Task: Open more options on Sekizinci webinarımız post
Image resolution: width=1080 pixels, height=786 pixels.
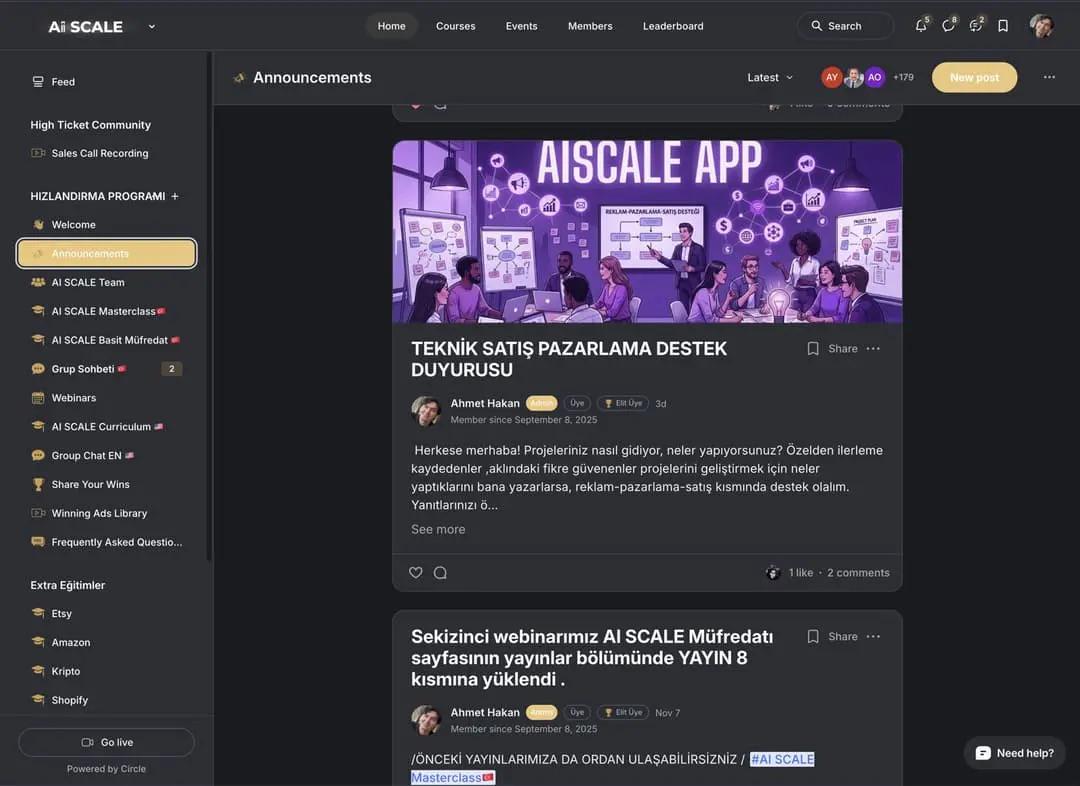Action: (x=873, y=637)
